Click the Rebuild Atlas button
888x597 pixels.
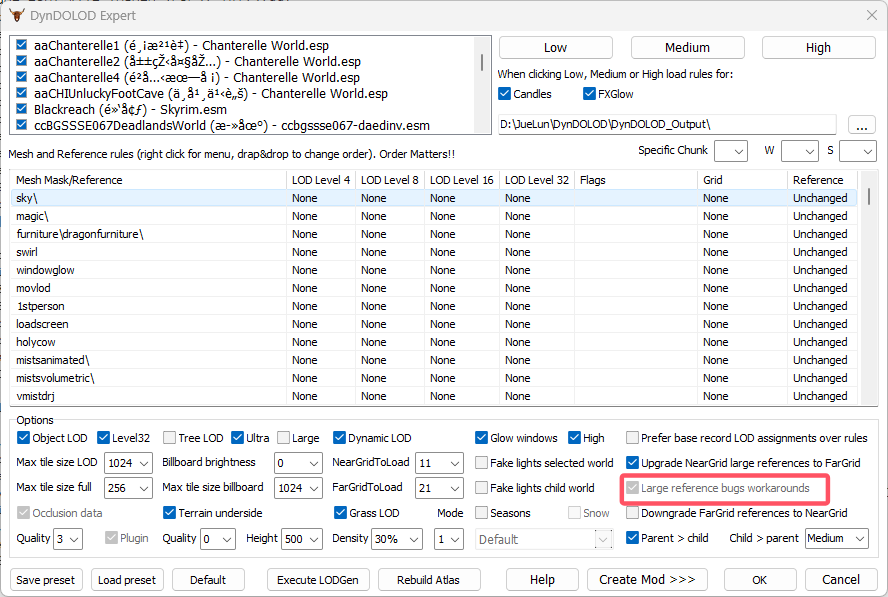[428, 579]
